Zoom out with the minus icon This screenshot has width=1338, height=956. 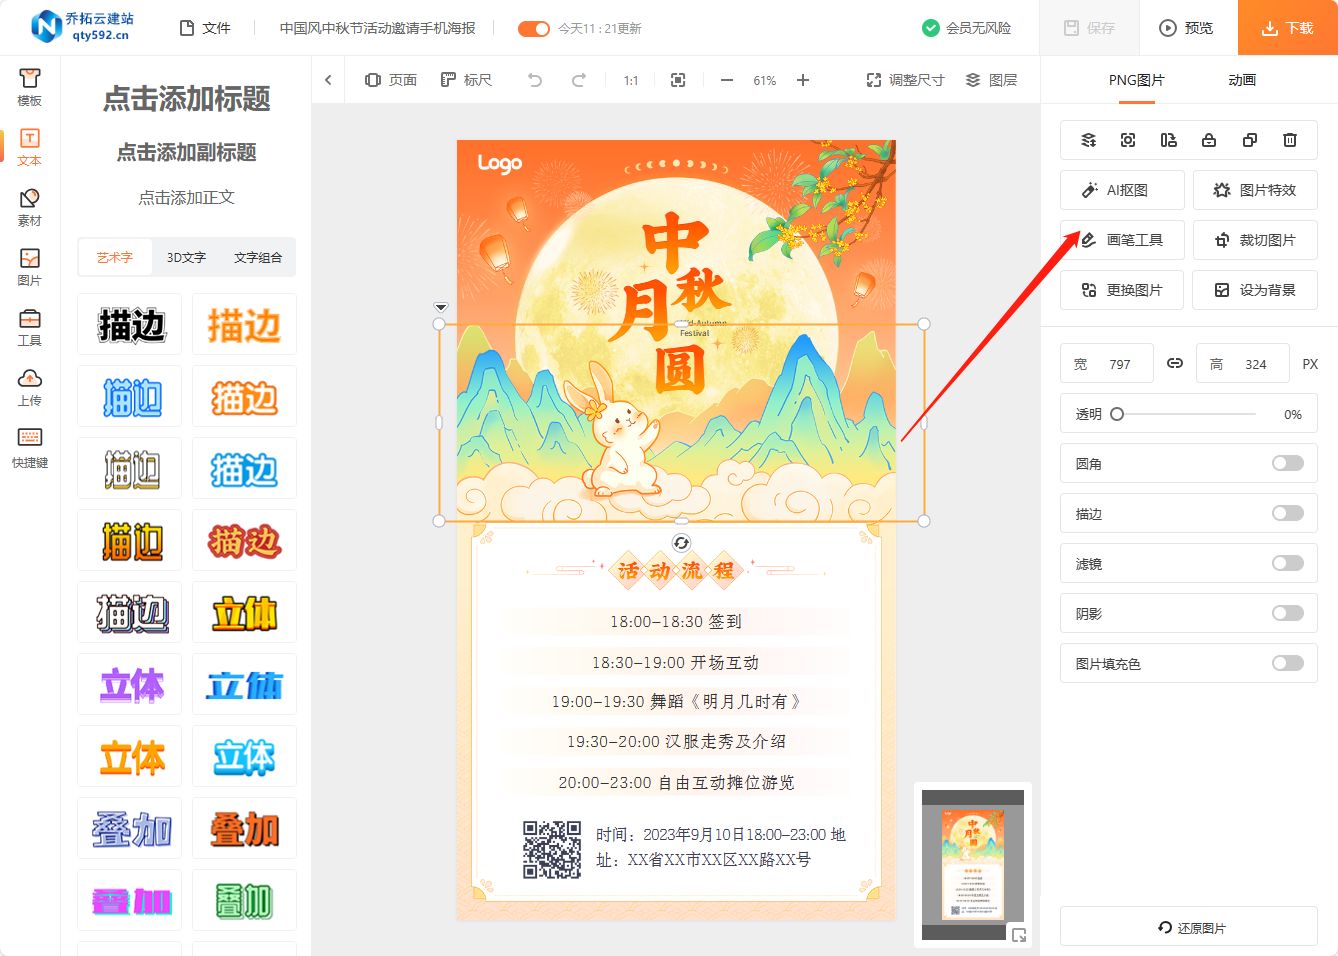click(727, 80)
